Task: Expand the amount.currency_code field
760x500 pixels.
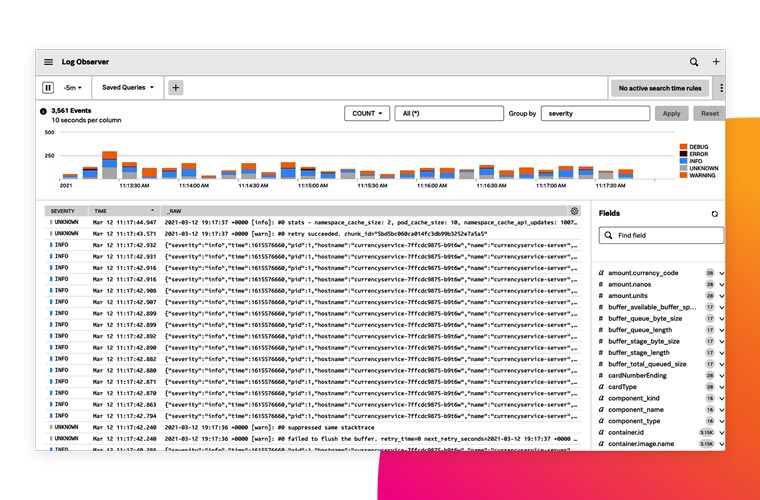Action: (722, 273)
